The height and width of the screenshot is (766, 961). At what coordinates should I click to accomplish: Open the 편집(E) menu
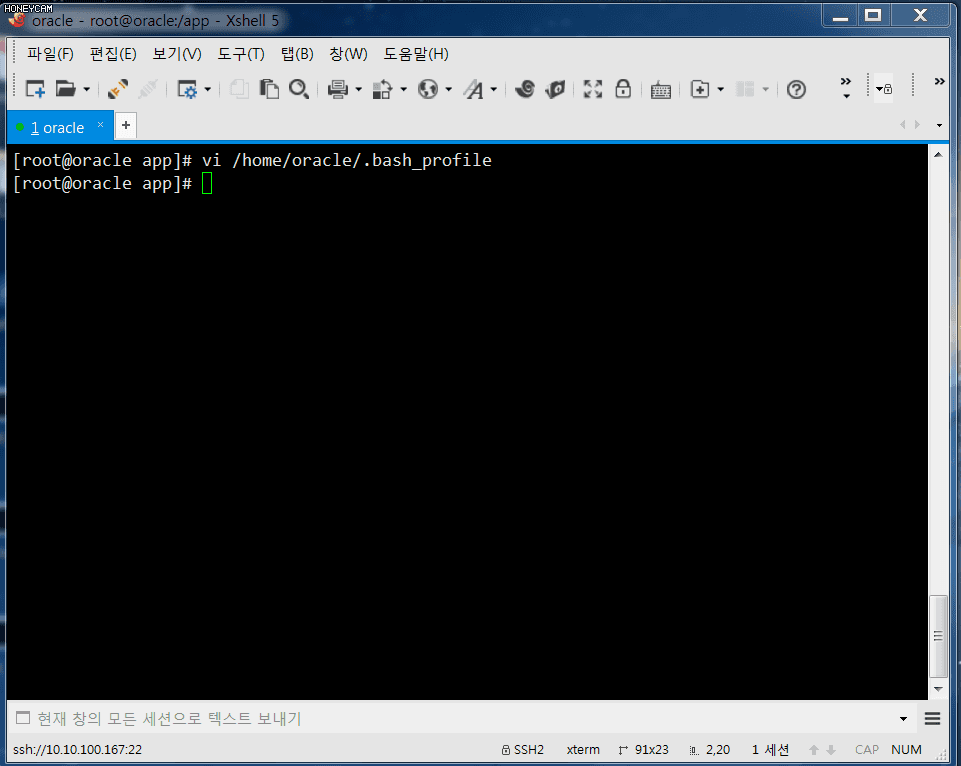tap(113, 54)
